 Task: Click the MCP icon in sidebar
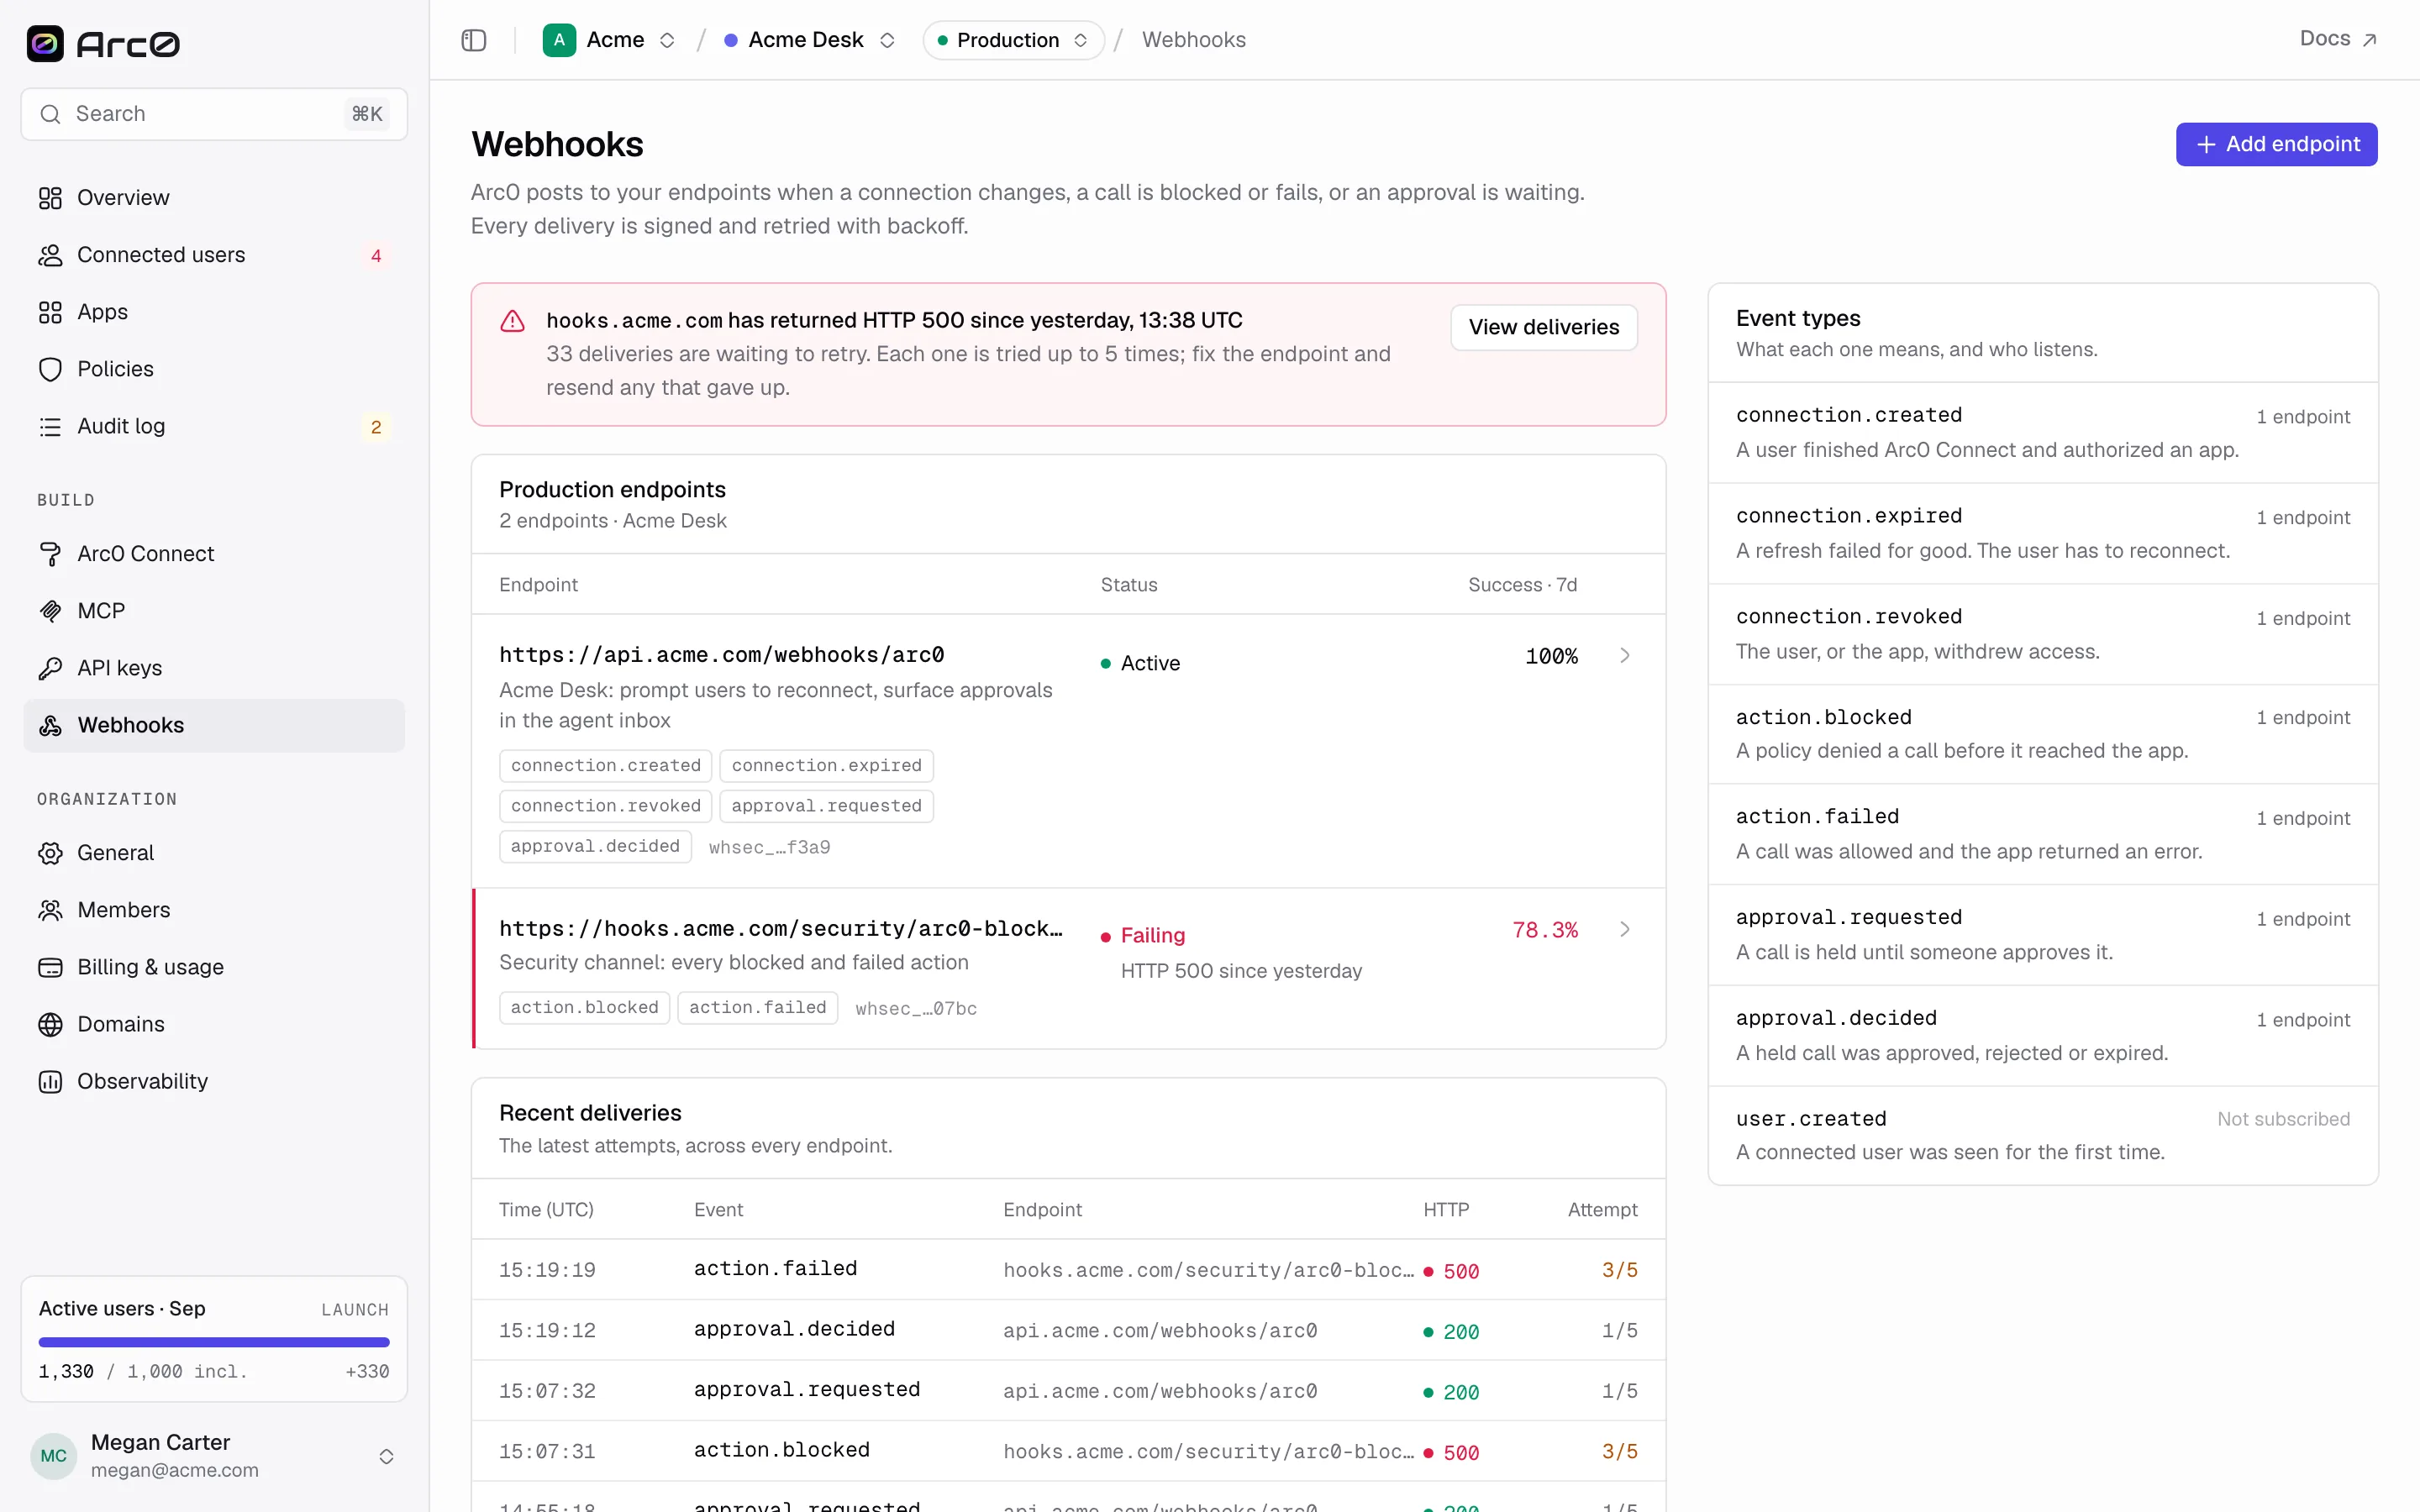50,611
